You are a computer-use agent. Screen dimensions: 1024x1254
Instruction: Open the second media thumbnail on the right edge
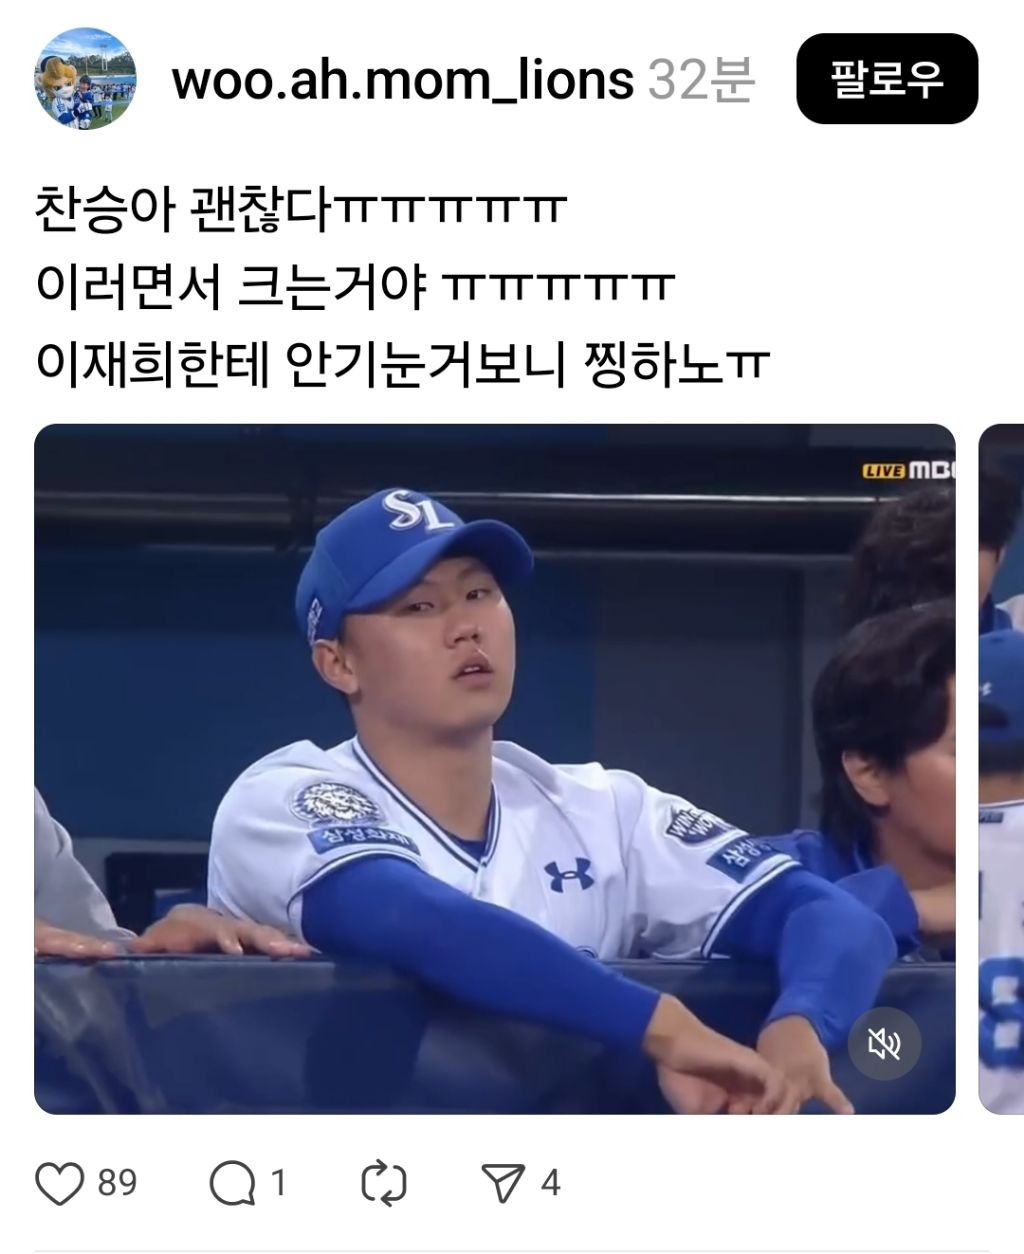[x=1001, y=769]
